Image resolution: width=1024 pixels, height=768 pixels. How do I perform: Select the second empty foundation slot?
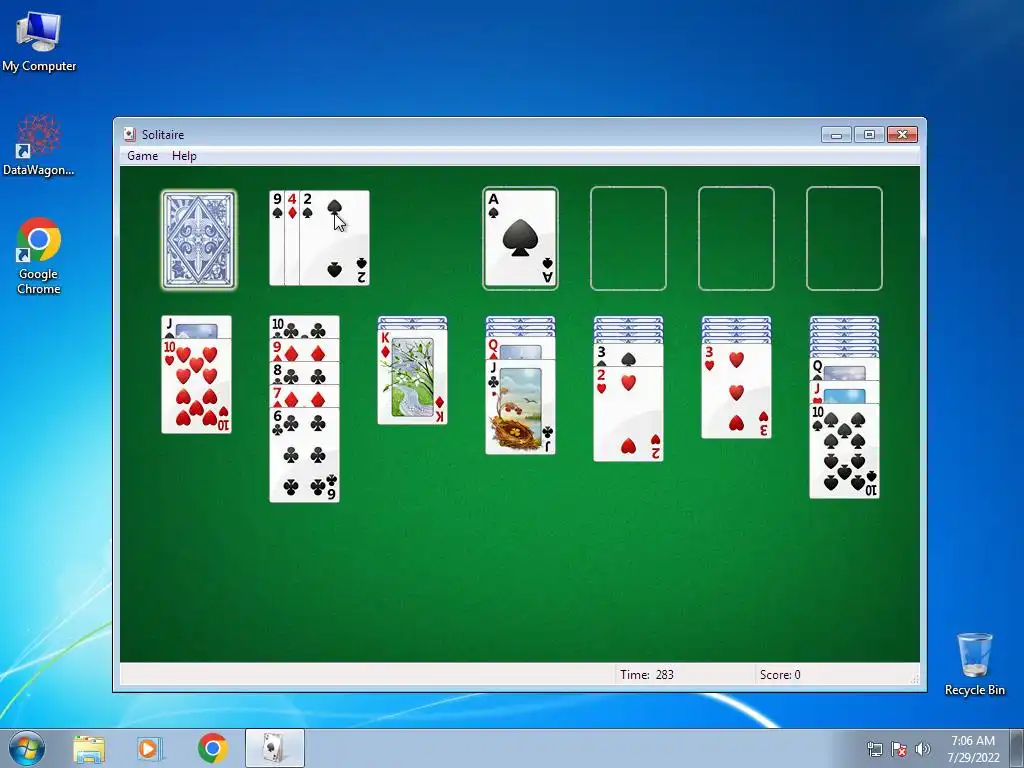(x=628, y=238)
